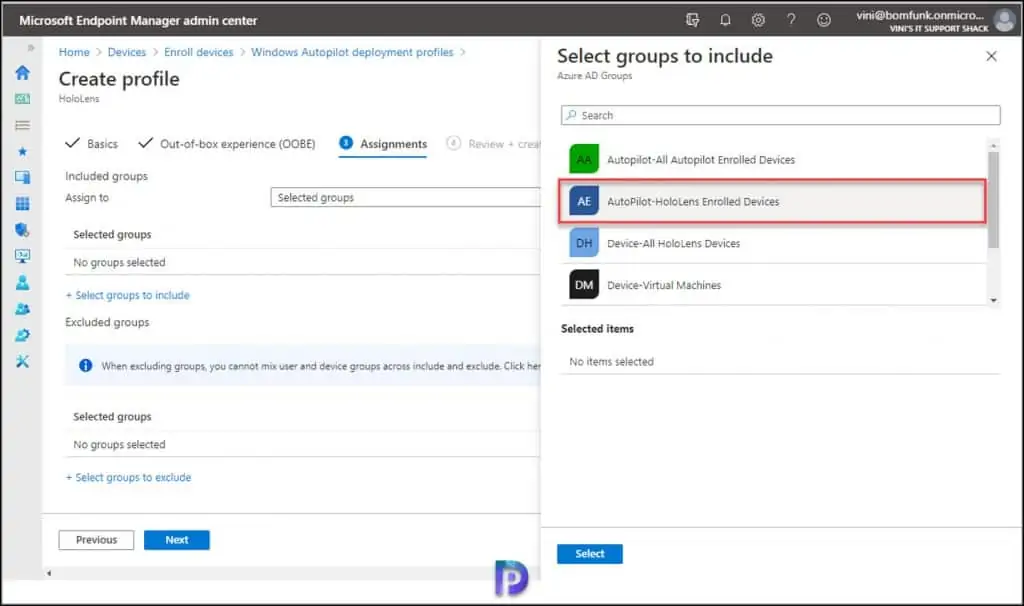Viewport: 1024px width, 606px height.
Task: Click Select groups to include link
Action: point(128,295)
